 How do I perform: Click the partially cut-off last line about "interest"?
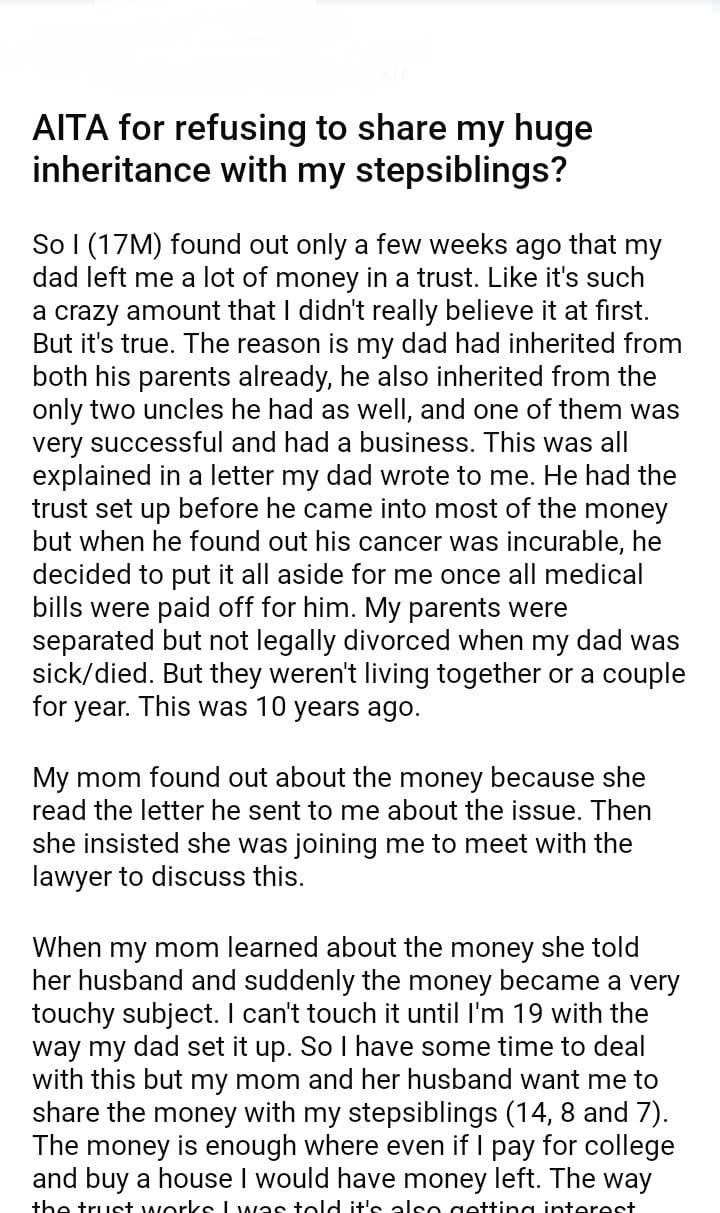pos(333,1205)
